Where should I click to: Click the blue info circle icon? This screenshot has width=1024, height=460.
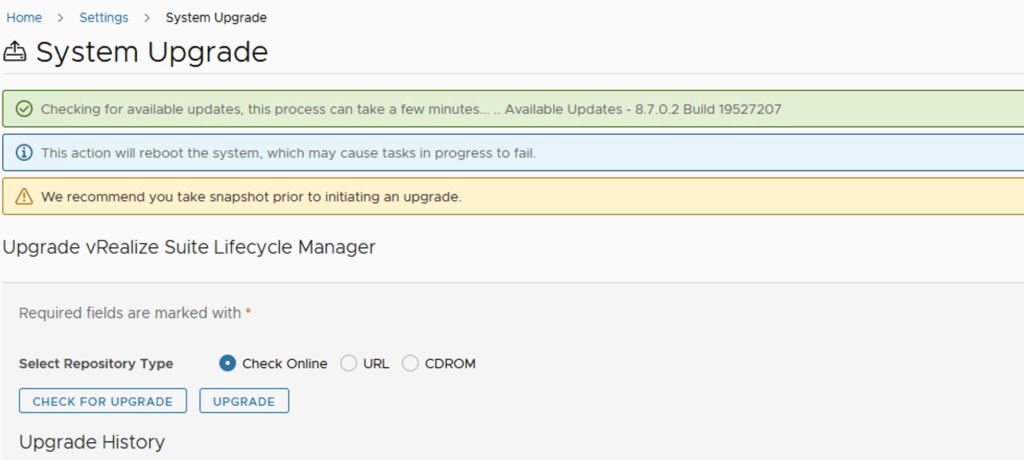coord(24,153)
